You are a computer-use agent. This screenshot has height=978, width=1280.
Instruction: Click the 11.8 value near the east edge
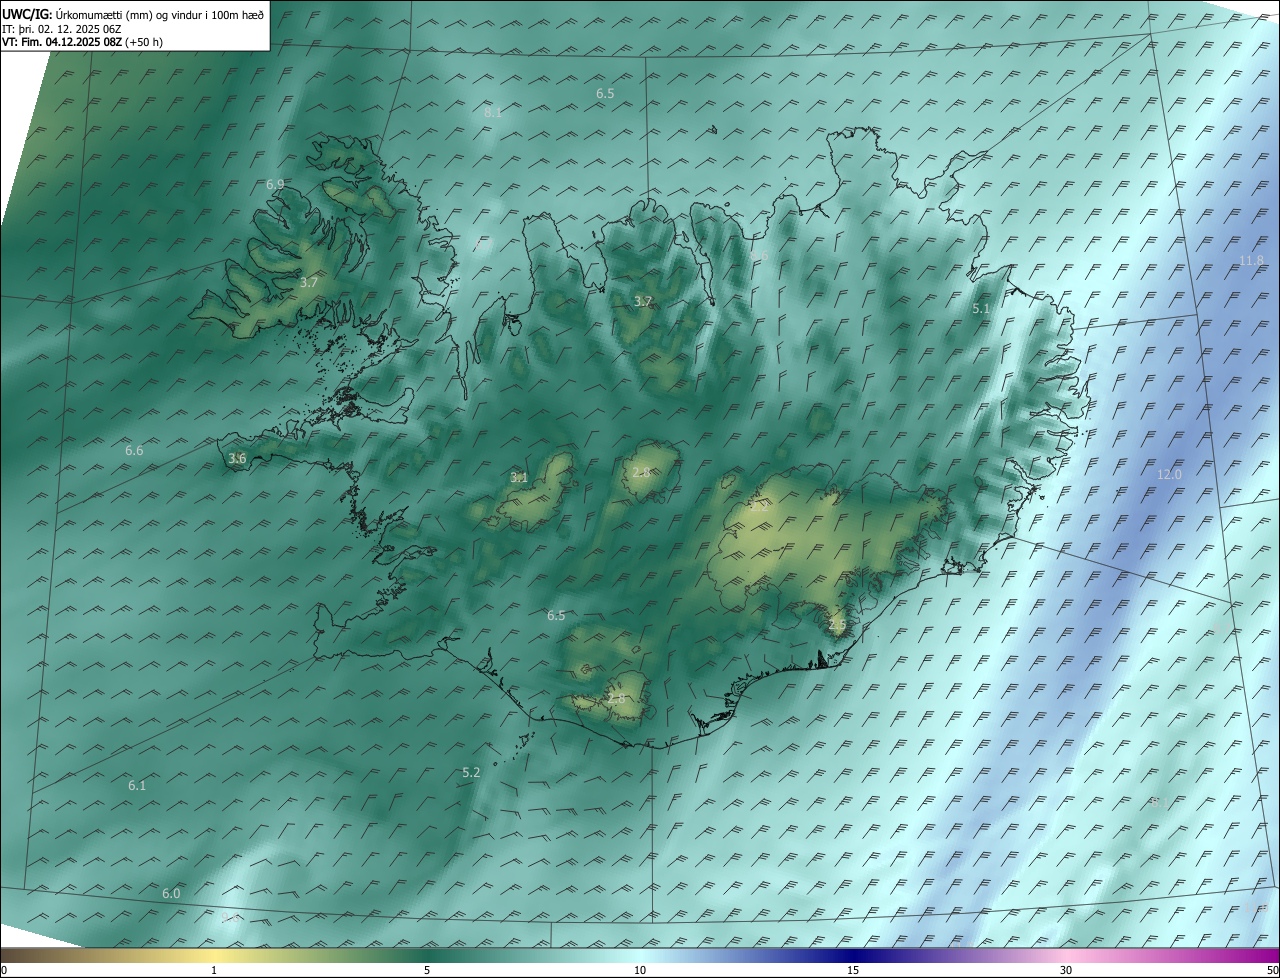click(x=1252, y=261)
